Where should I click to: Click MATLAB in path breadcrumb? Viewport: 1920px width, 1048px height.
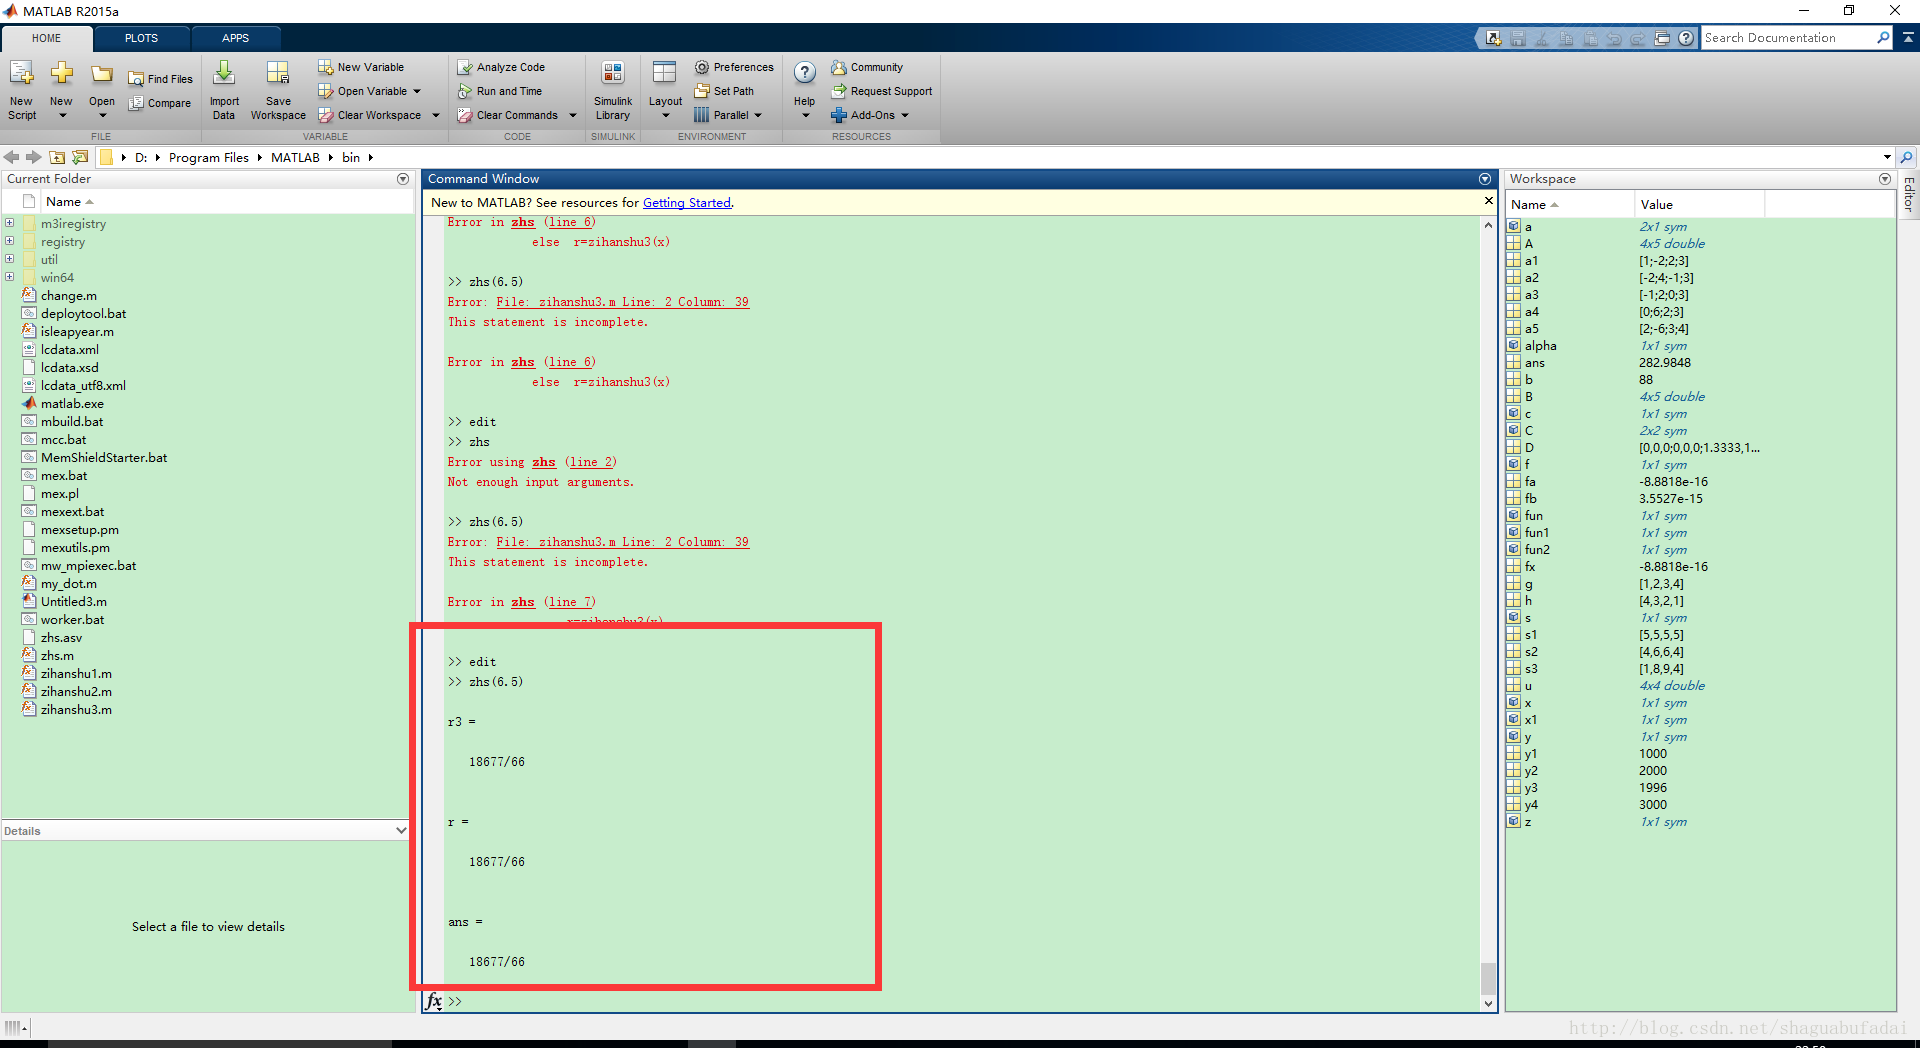tap(295, 157)
